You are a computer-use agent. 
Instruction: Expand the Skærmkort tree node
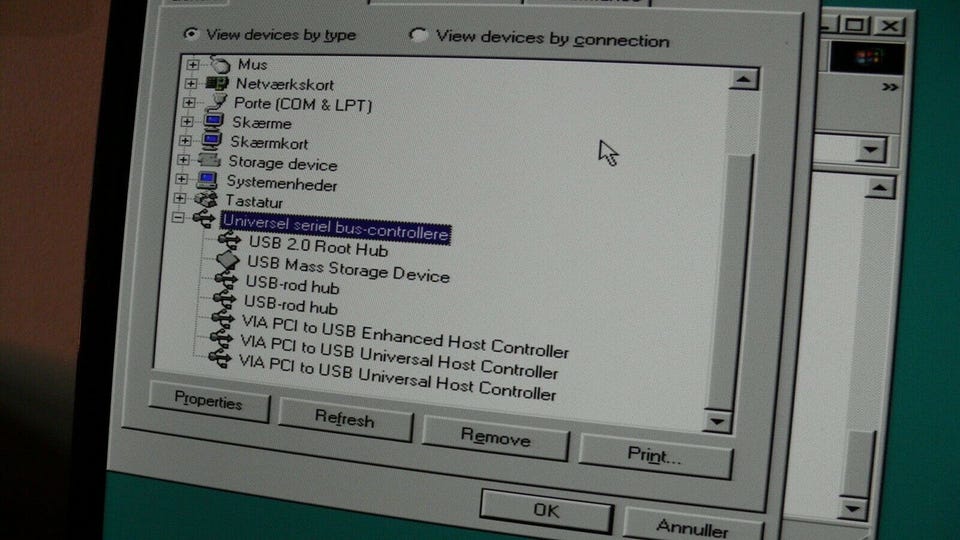click(186, 141)
